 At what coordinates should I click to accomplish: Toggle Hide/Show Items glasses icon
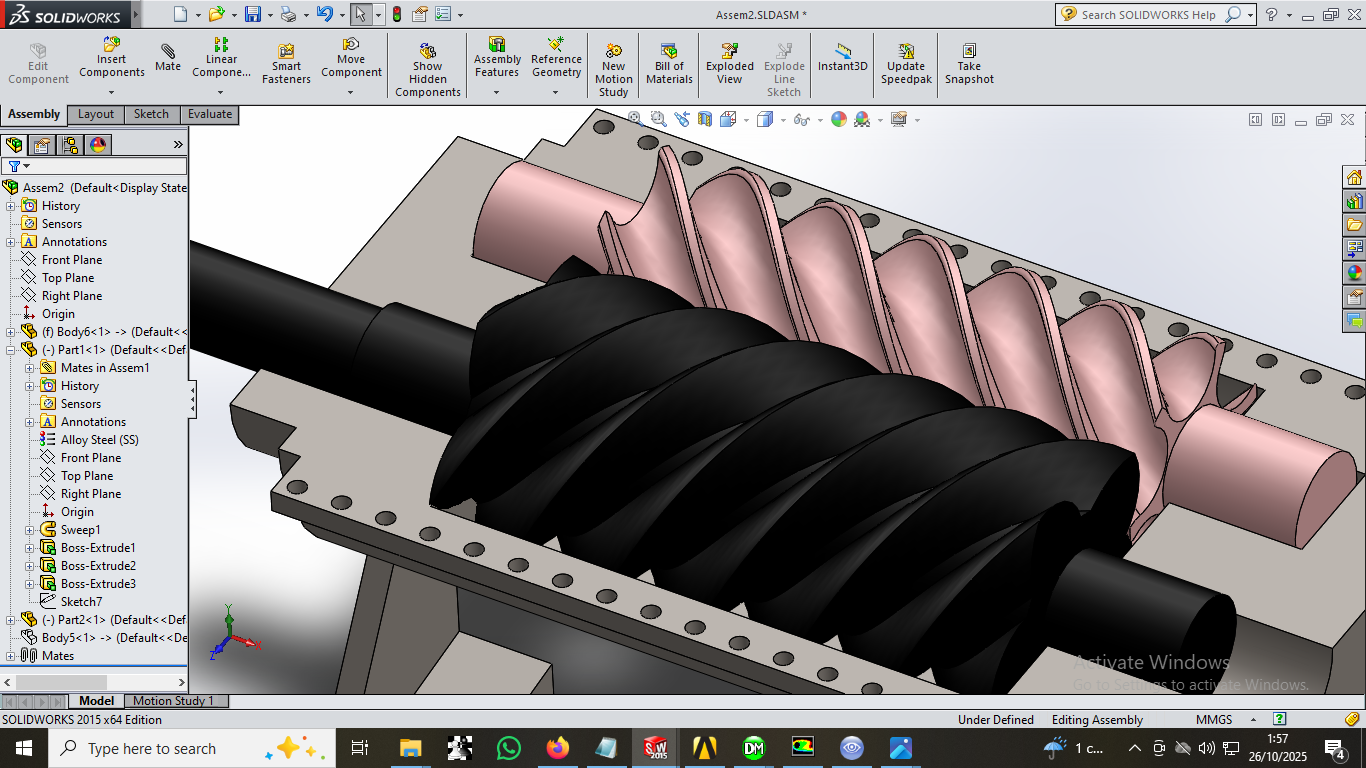pos(800,118)
